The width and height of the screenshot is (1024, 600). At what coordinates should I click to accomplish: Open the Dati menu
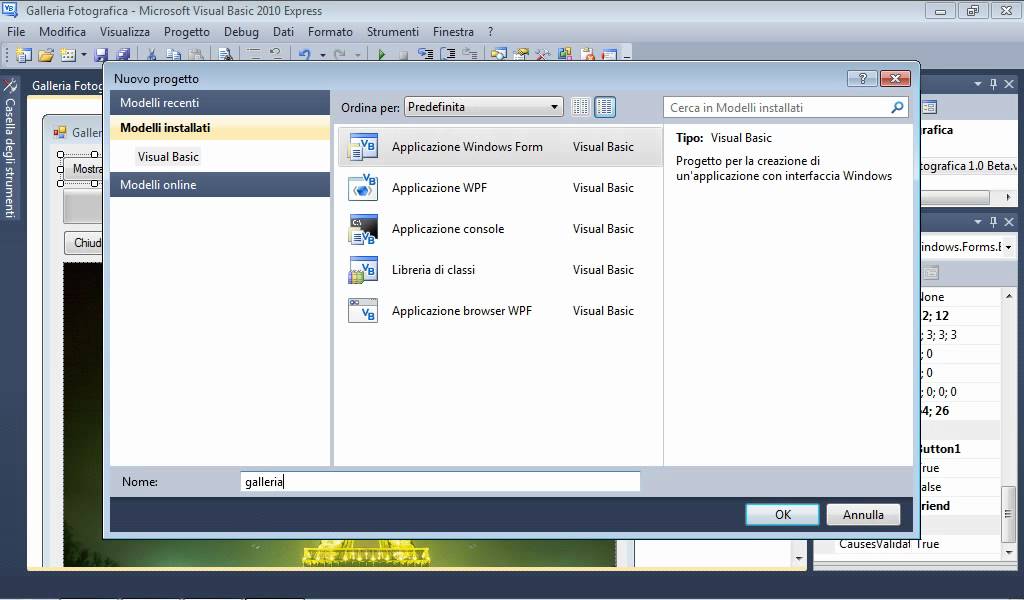(283, 31)
